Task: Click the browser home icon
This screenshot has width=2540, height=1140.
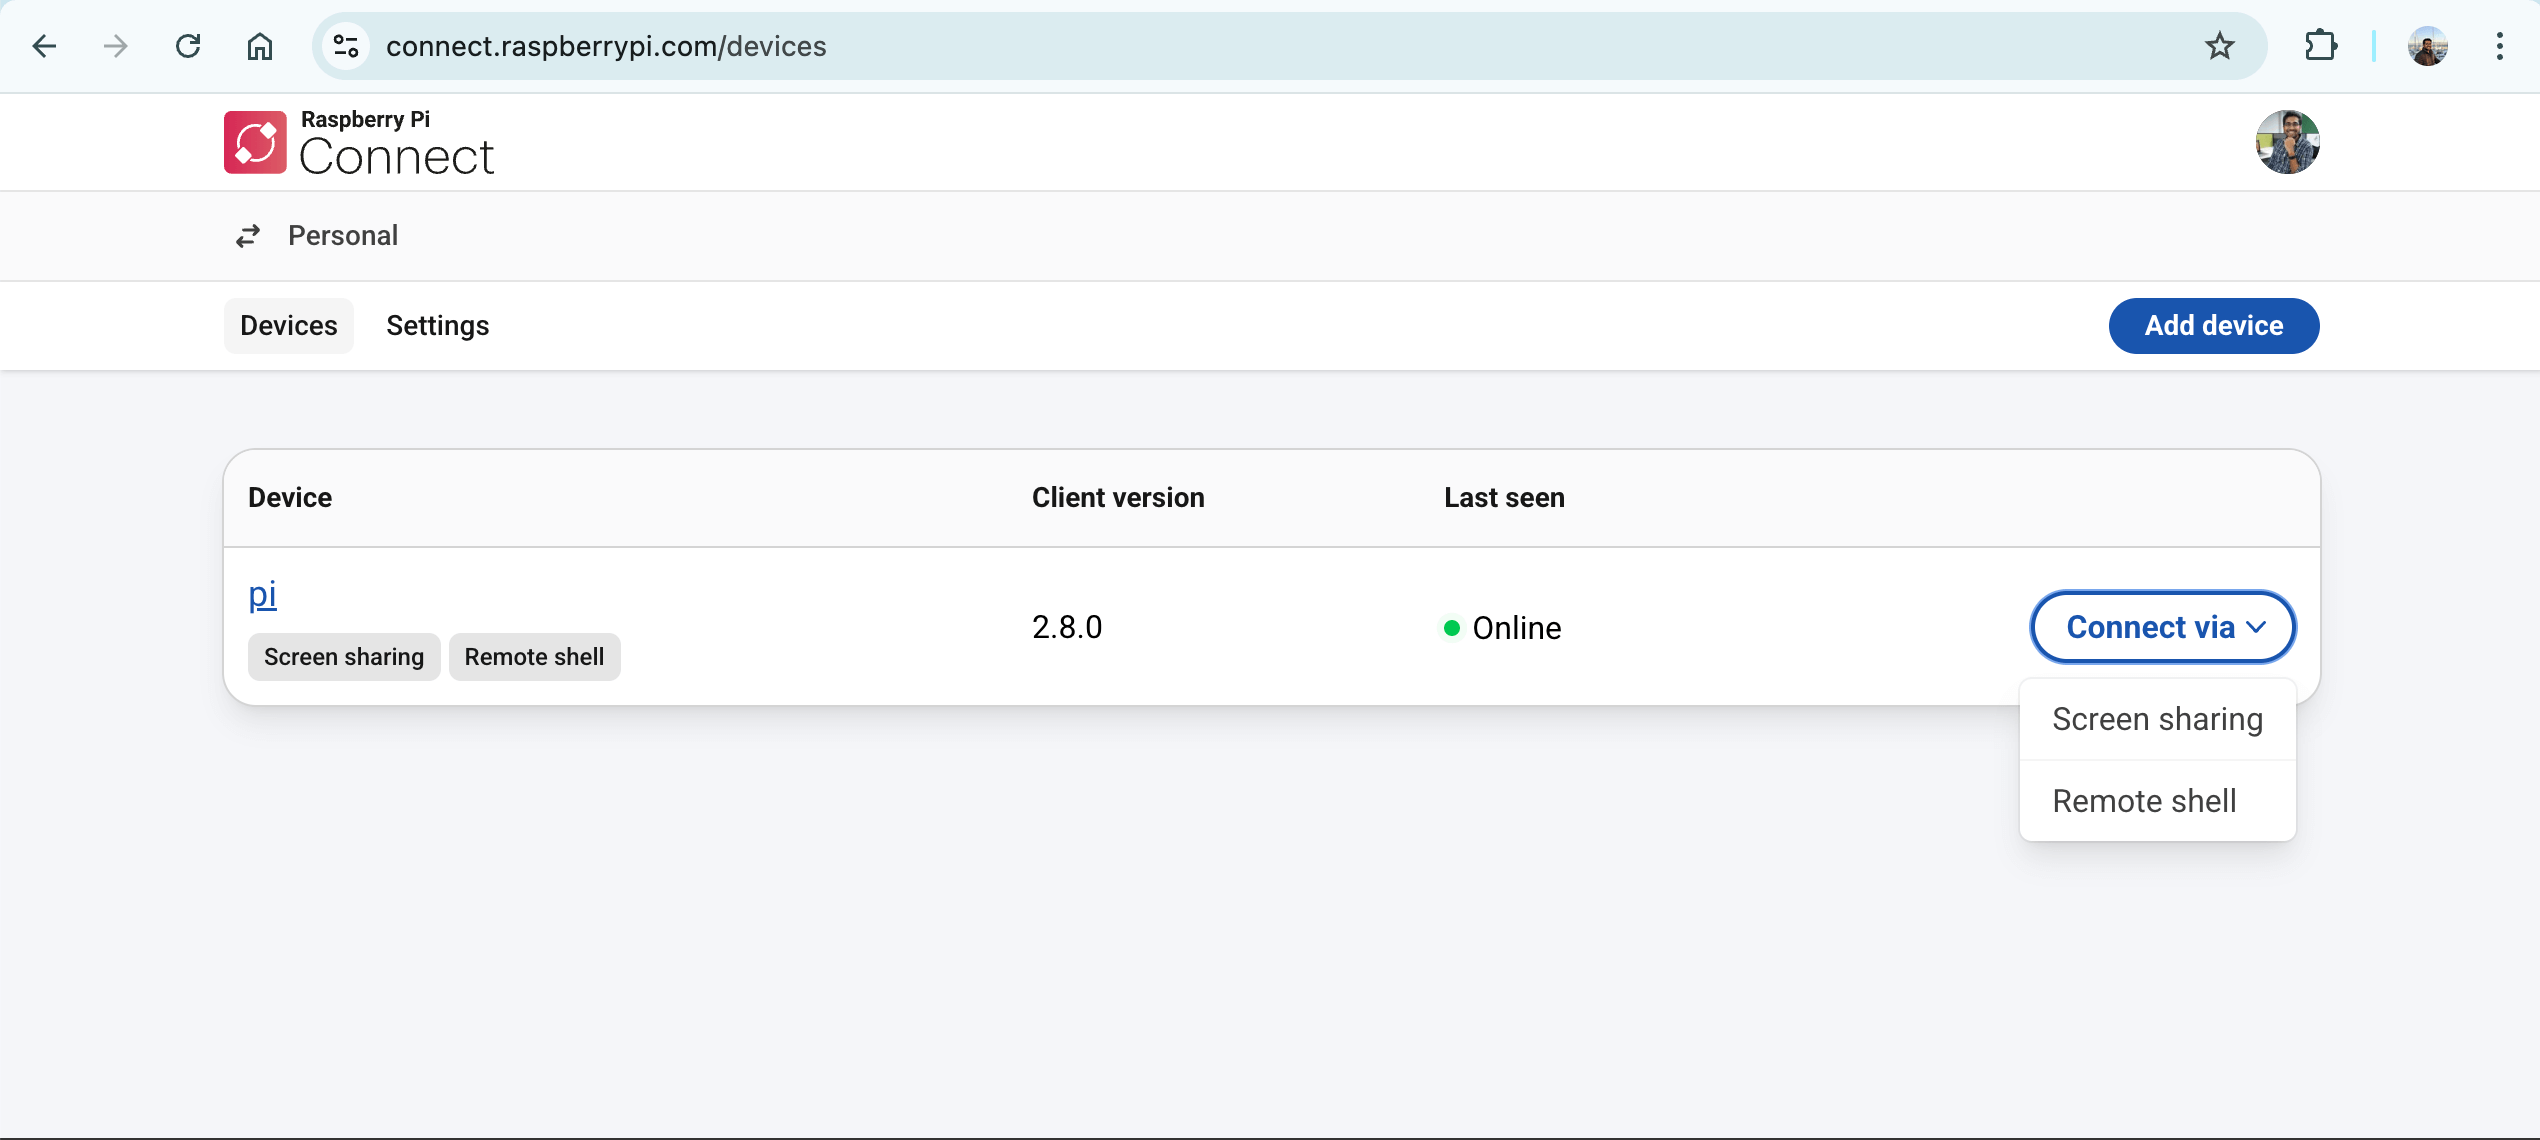Action: [x=260, y=46]
